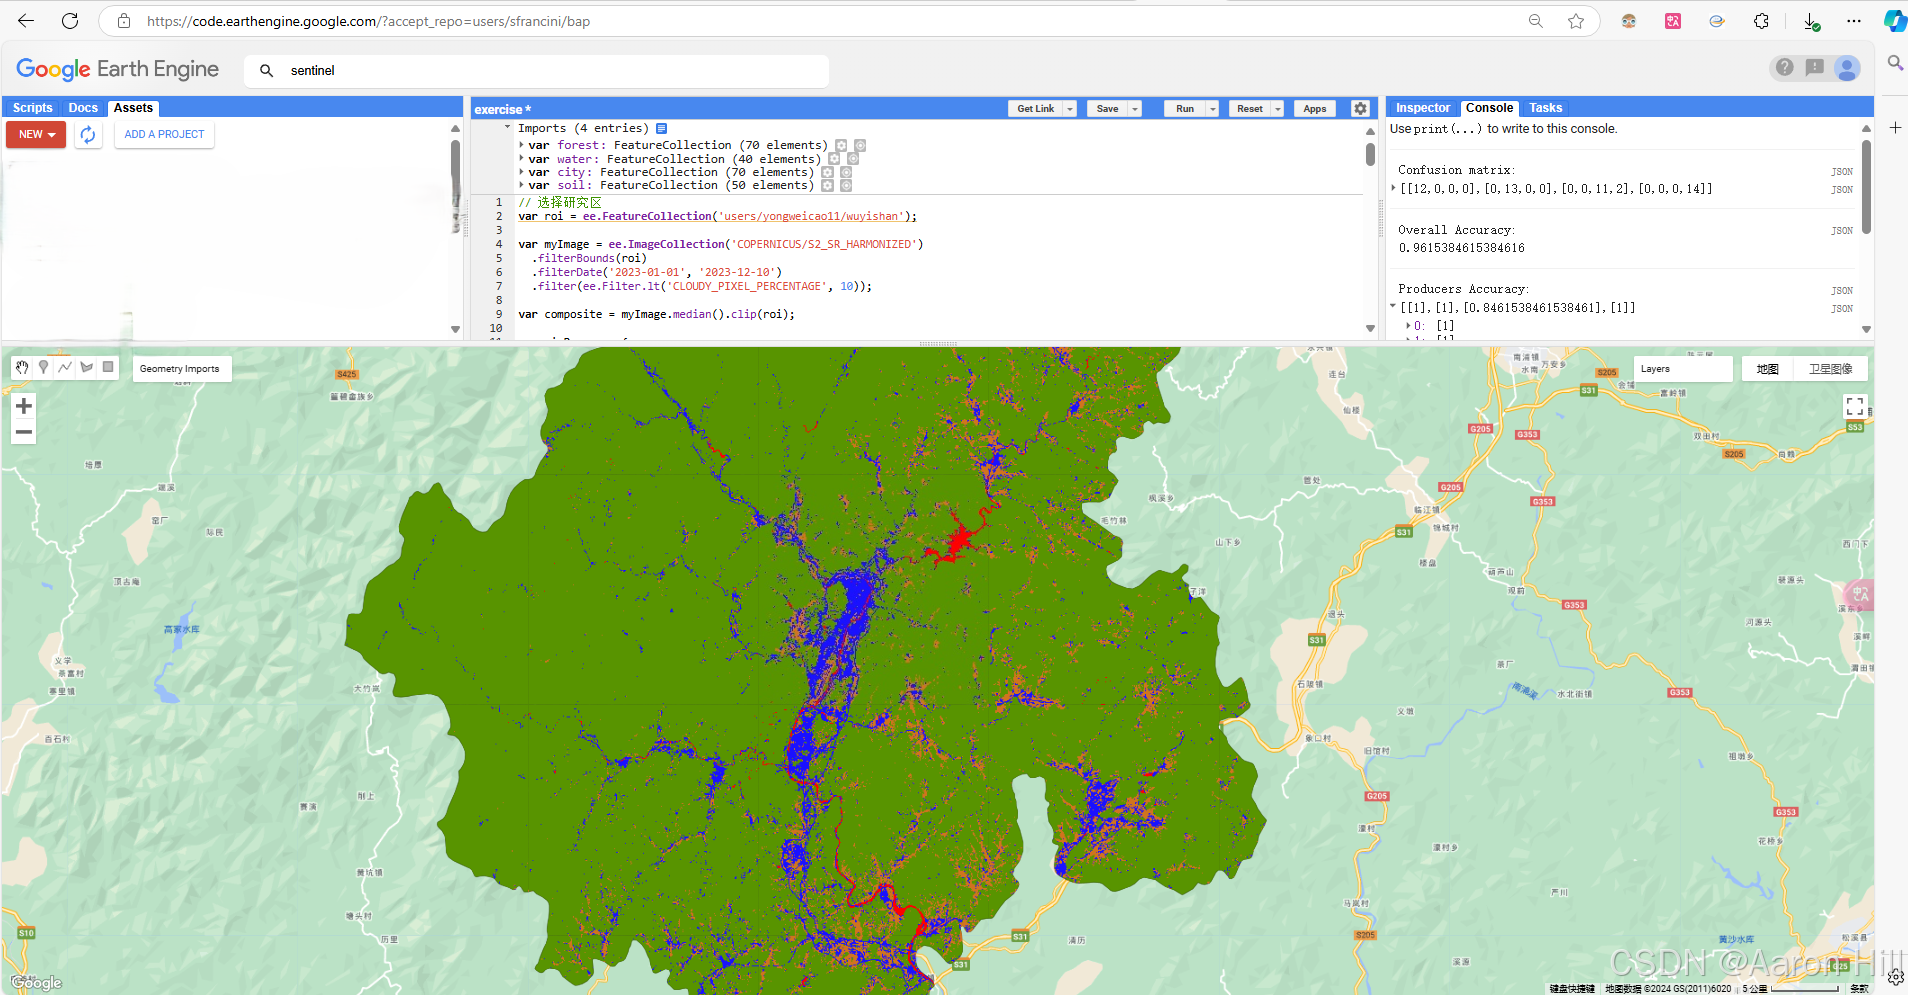
Task: Select the draw polygon shape tool
Action: point(87,367)
